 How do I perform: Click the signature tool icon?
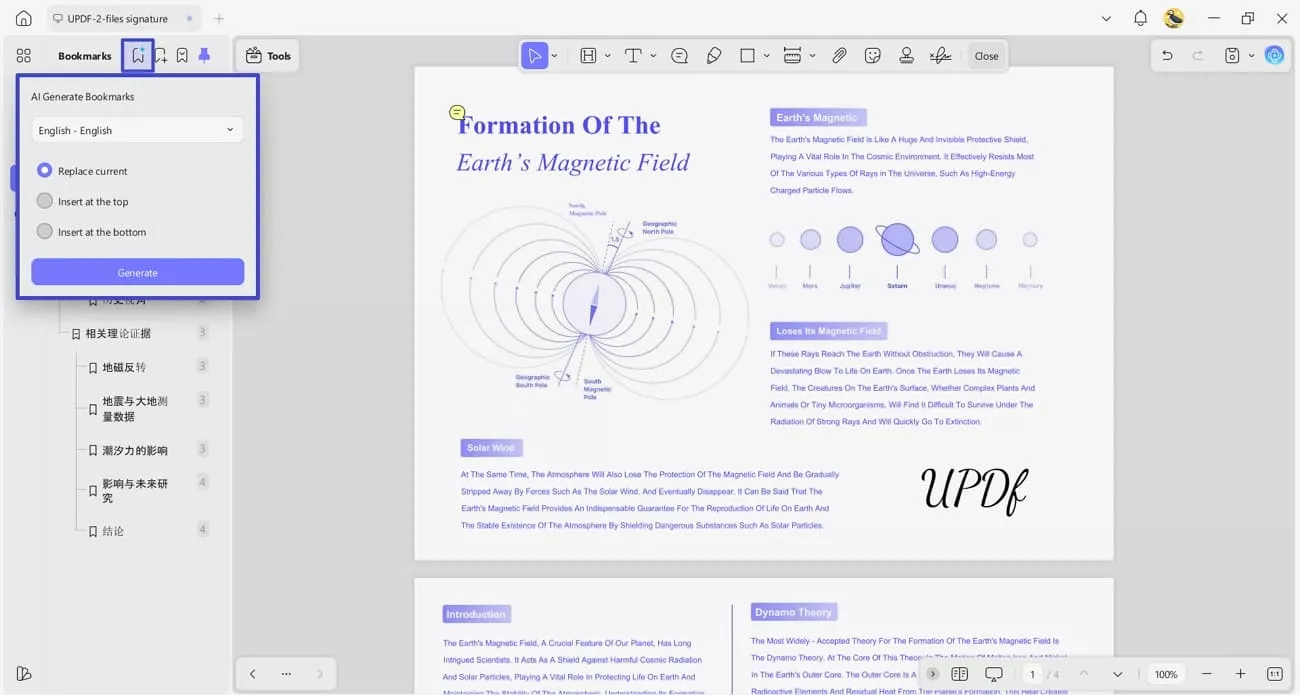click(940, 56)
